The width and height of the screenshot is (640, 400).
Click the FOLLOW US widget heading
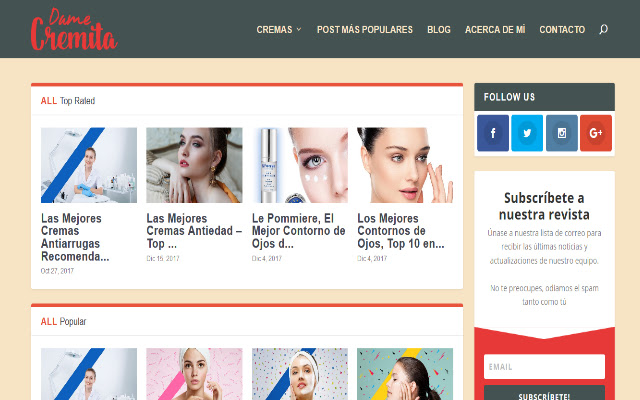pyautogui.click(x=509, y=97)
